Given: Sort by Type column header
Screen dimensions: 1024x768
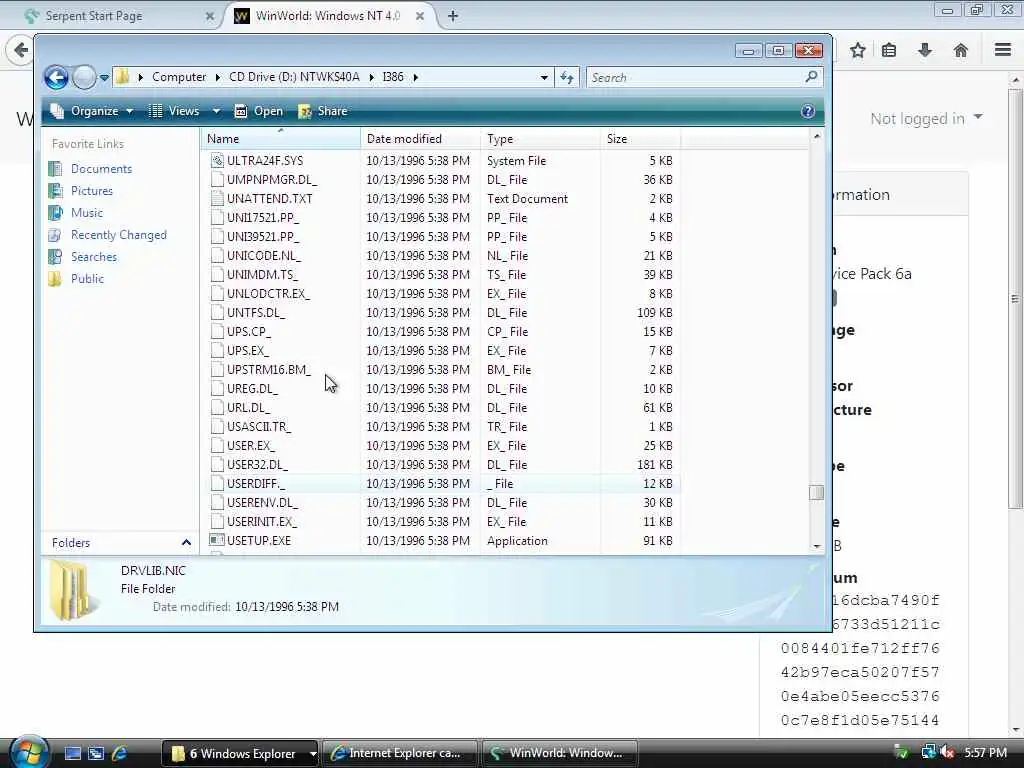Looking at the screenshot, I should click(x=540, y=138).
